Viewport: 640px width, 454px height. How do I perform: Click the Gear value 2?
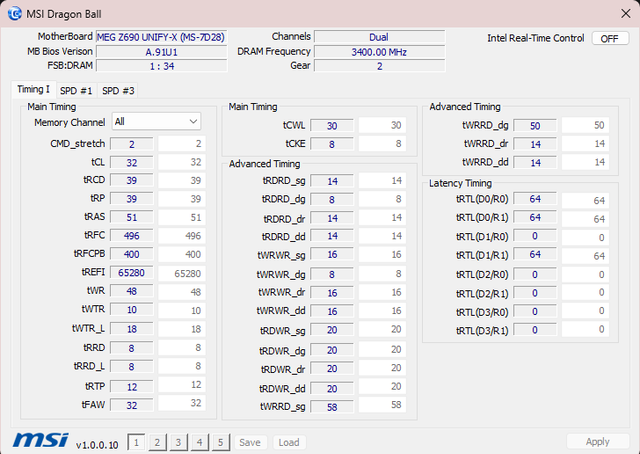pyautogui.click(x=379, y=66)
